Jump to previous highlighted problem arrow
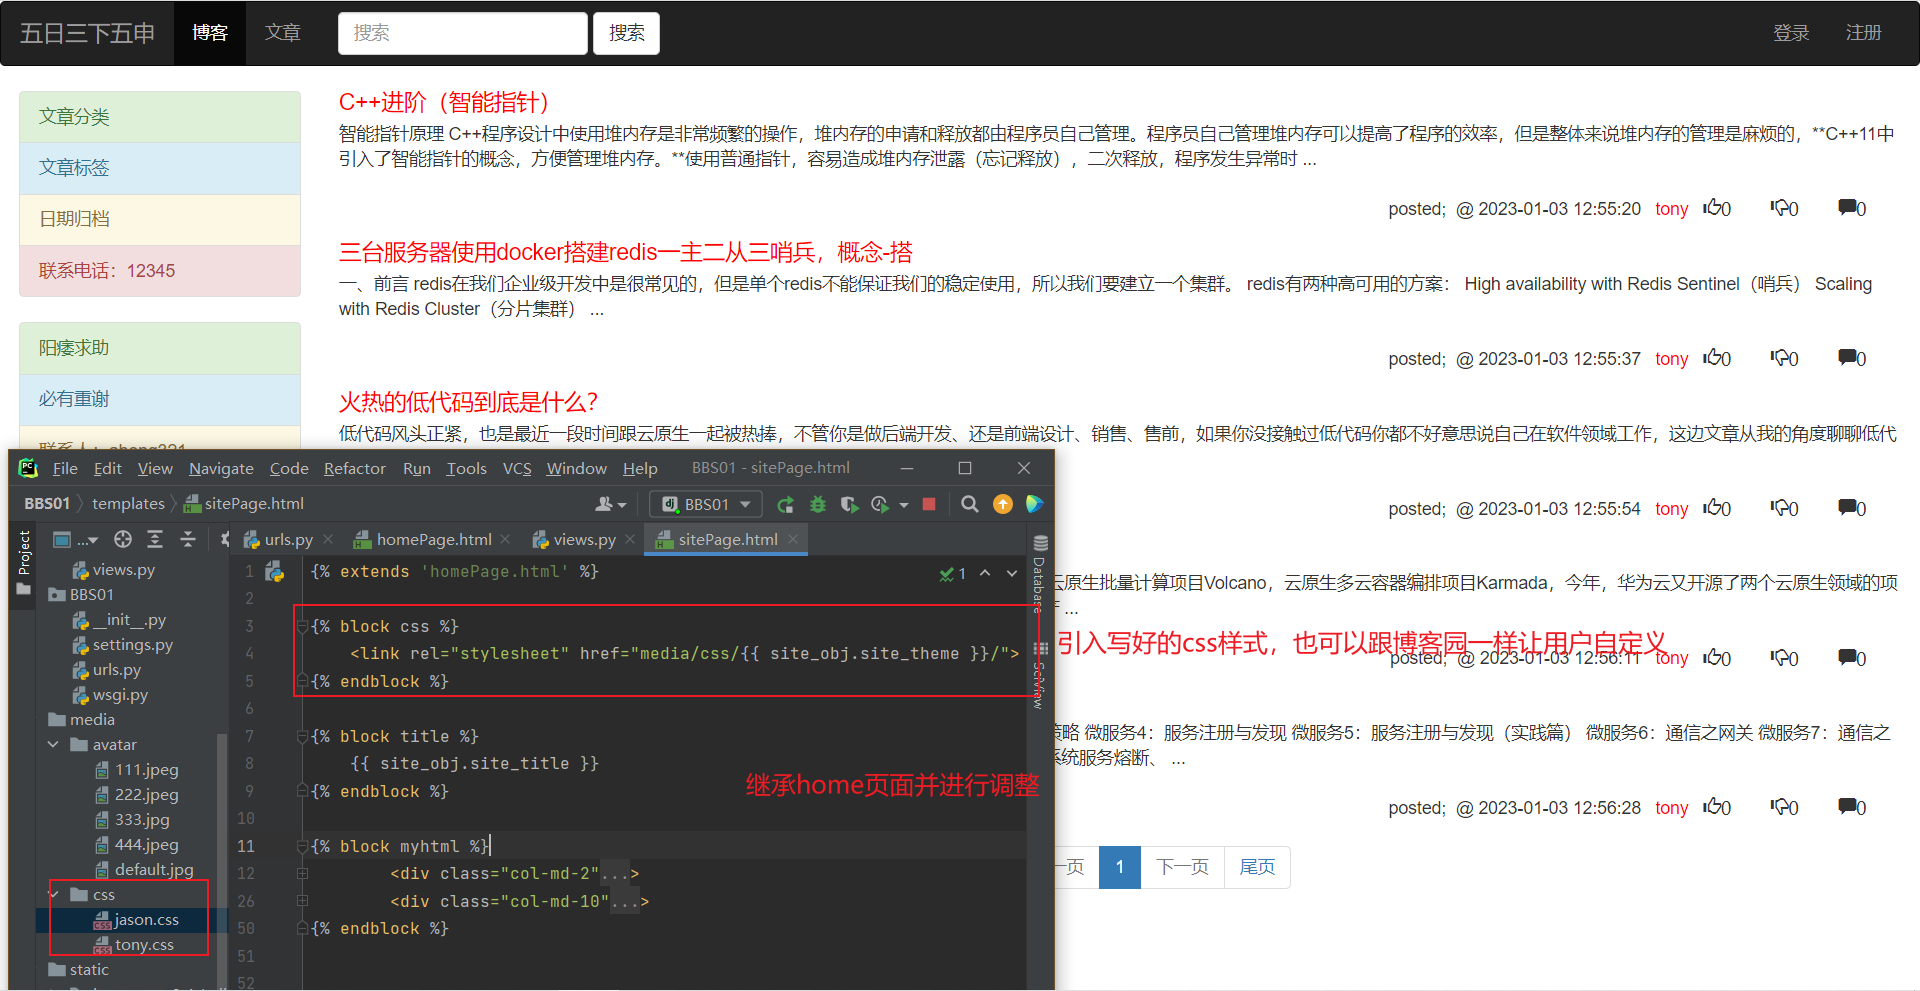Screen dimensions: 1920x991 pos(985,573)
